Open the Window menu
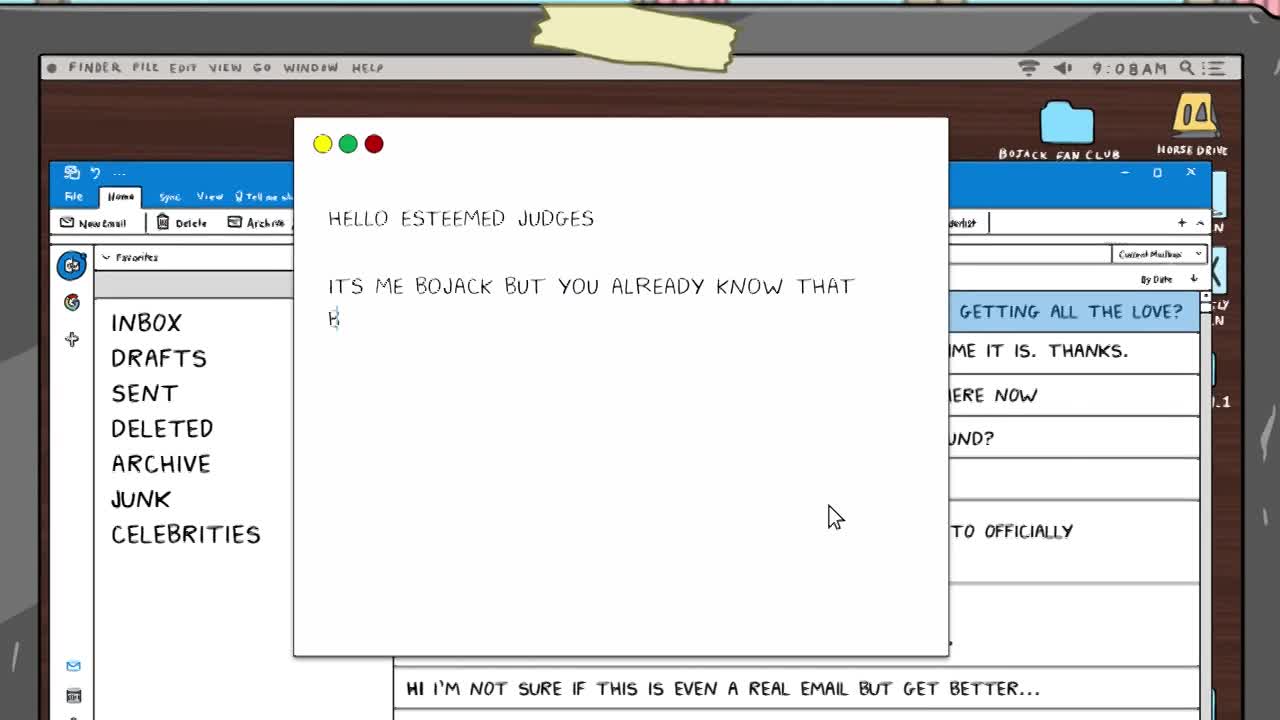 [311, 68]
